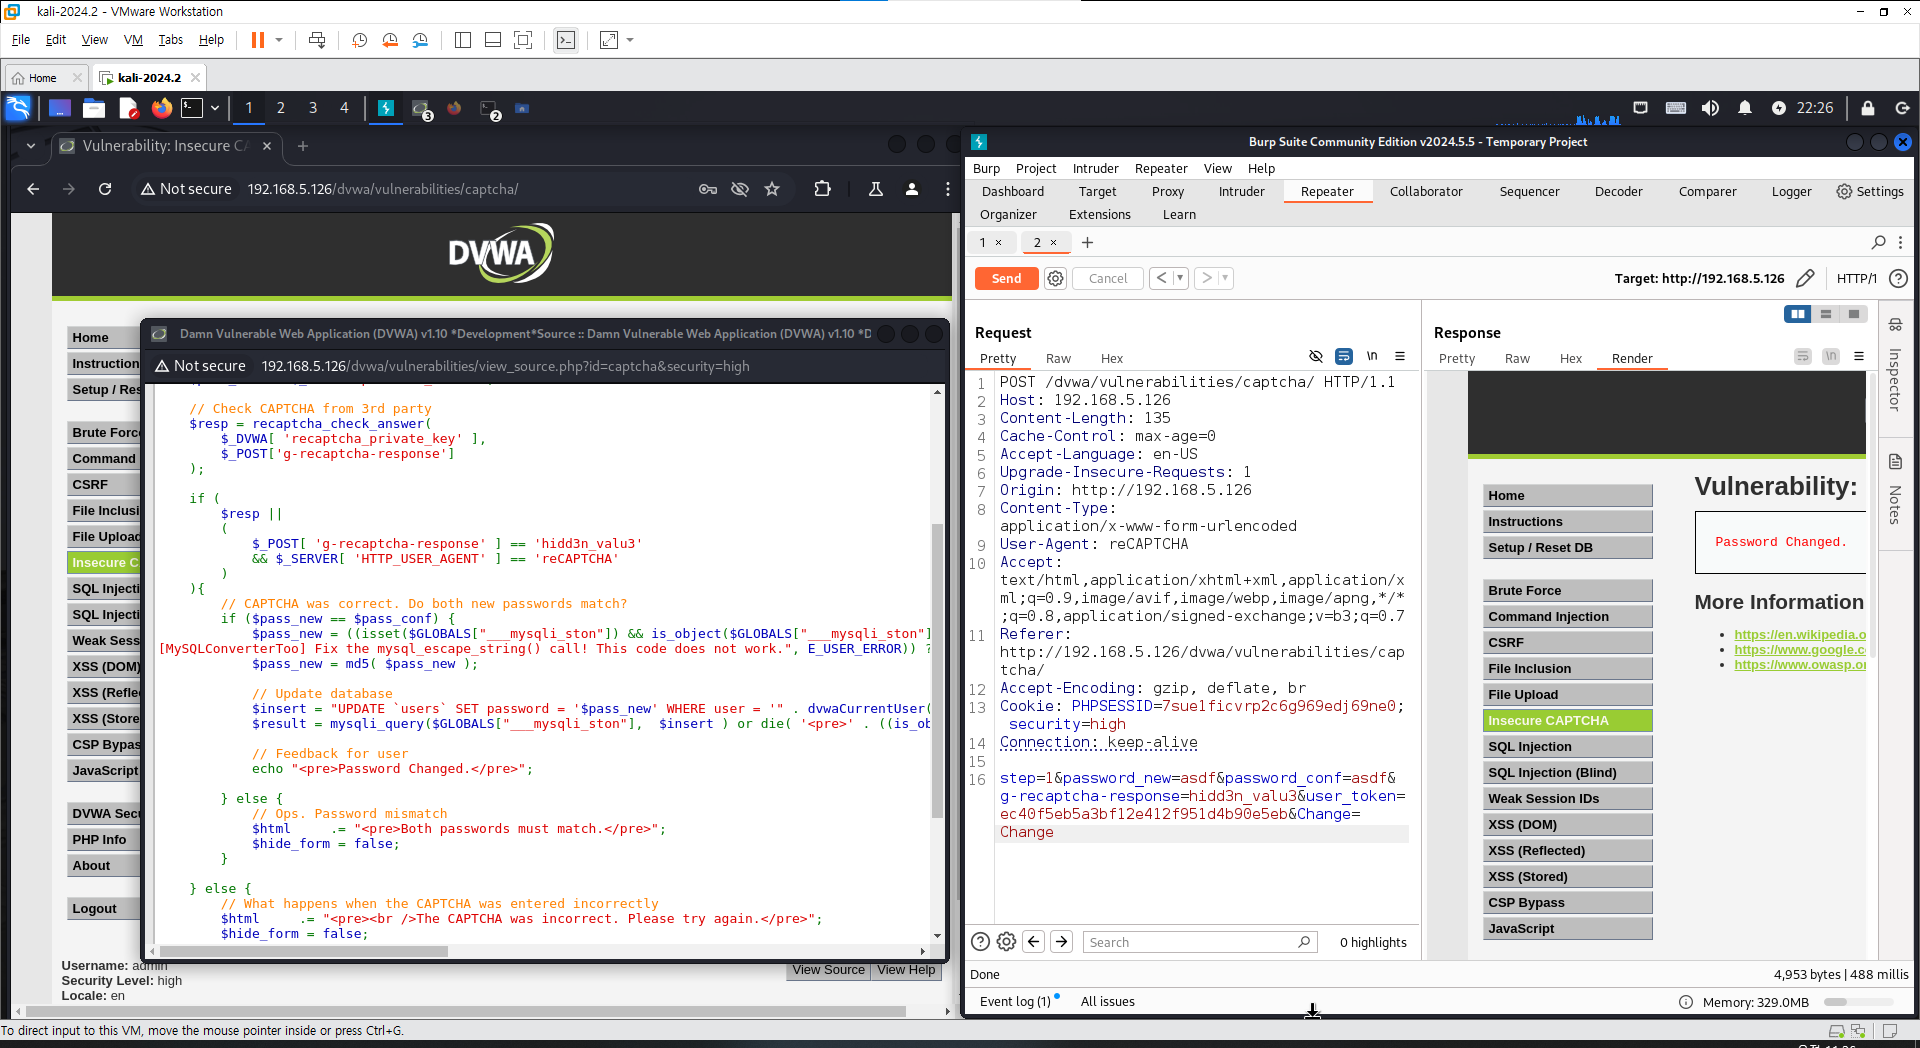Toggle show newline characters in Request editor
This screenshot has height=1048, width=1920.
[x=1372, y=356]
